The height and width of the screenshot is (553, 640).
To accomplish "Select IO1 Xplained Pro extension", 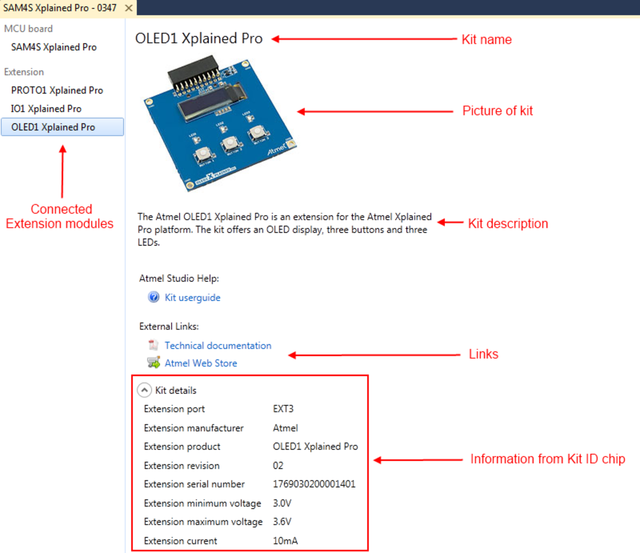I will 46,109.
